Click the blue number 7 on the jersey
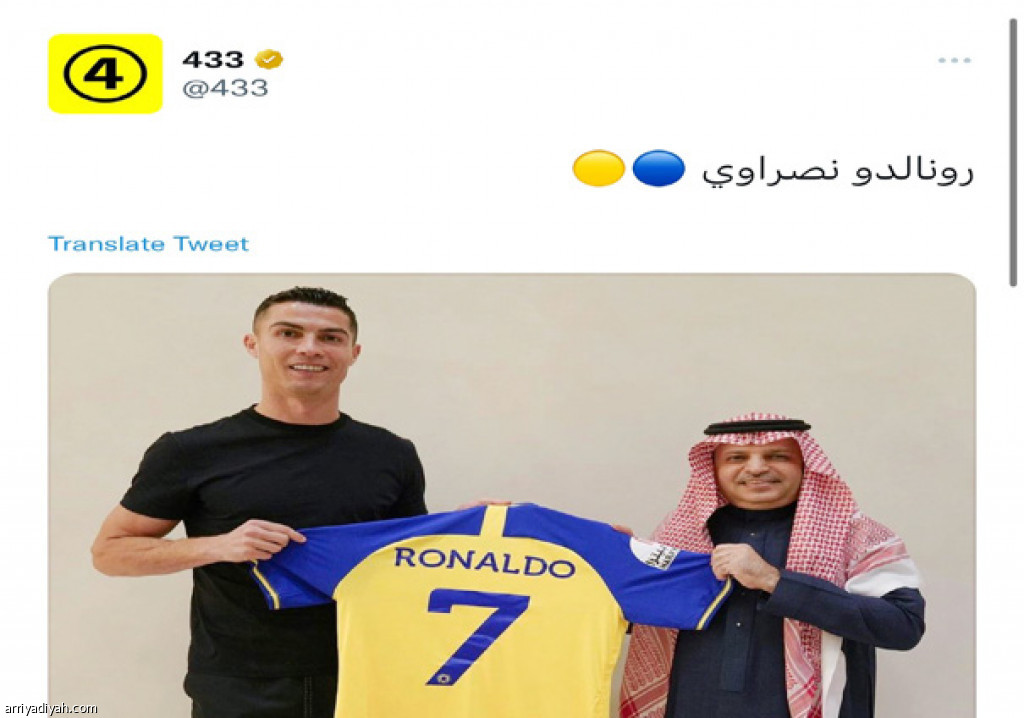Screen dimensions: 1024x718 477,636
